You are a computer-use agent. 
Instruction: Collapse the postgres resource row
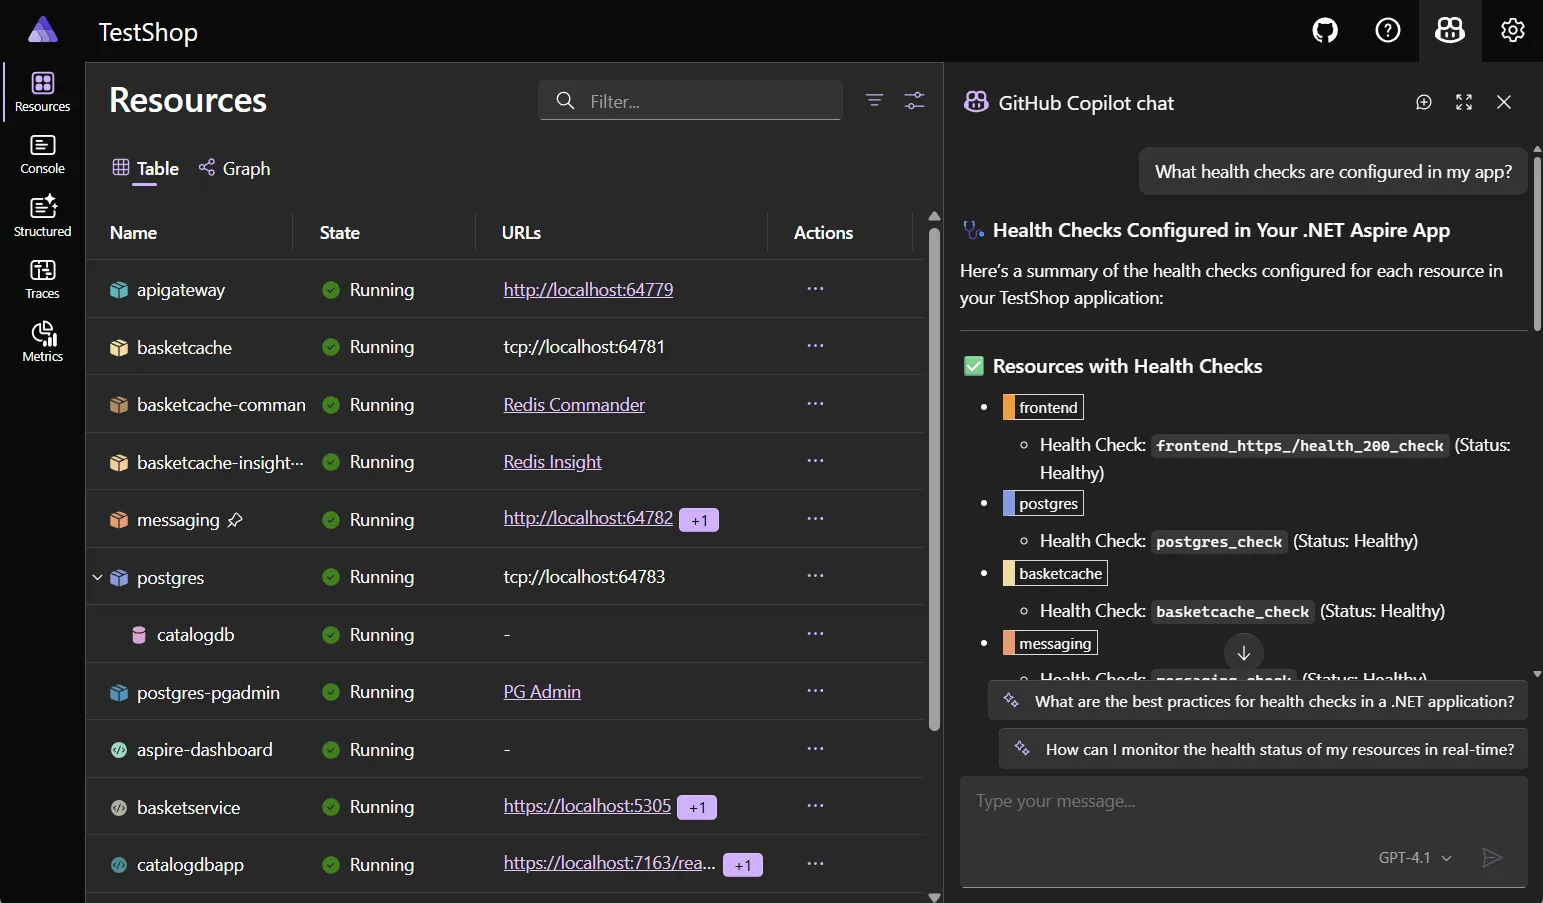[x=96, y=577]
